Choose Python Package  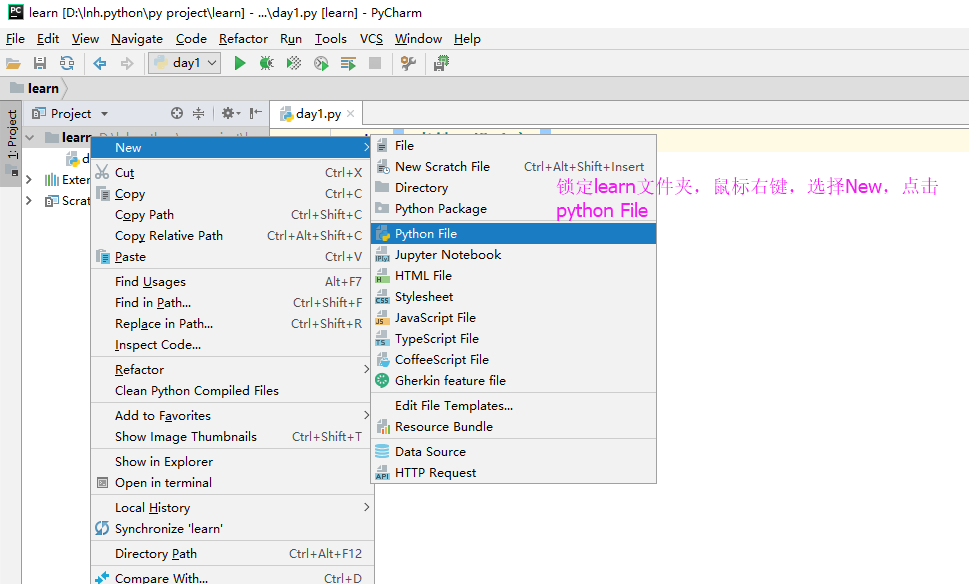click(514, 209)
